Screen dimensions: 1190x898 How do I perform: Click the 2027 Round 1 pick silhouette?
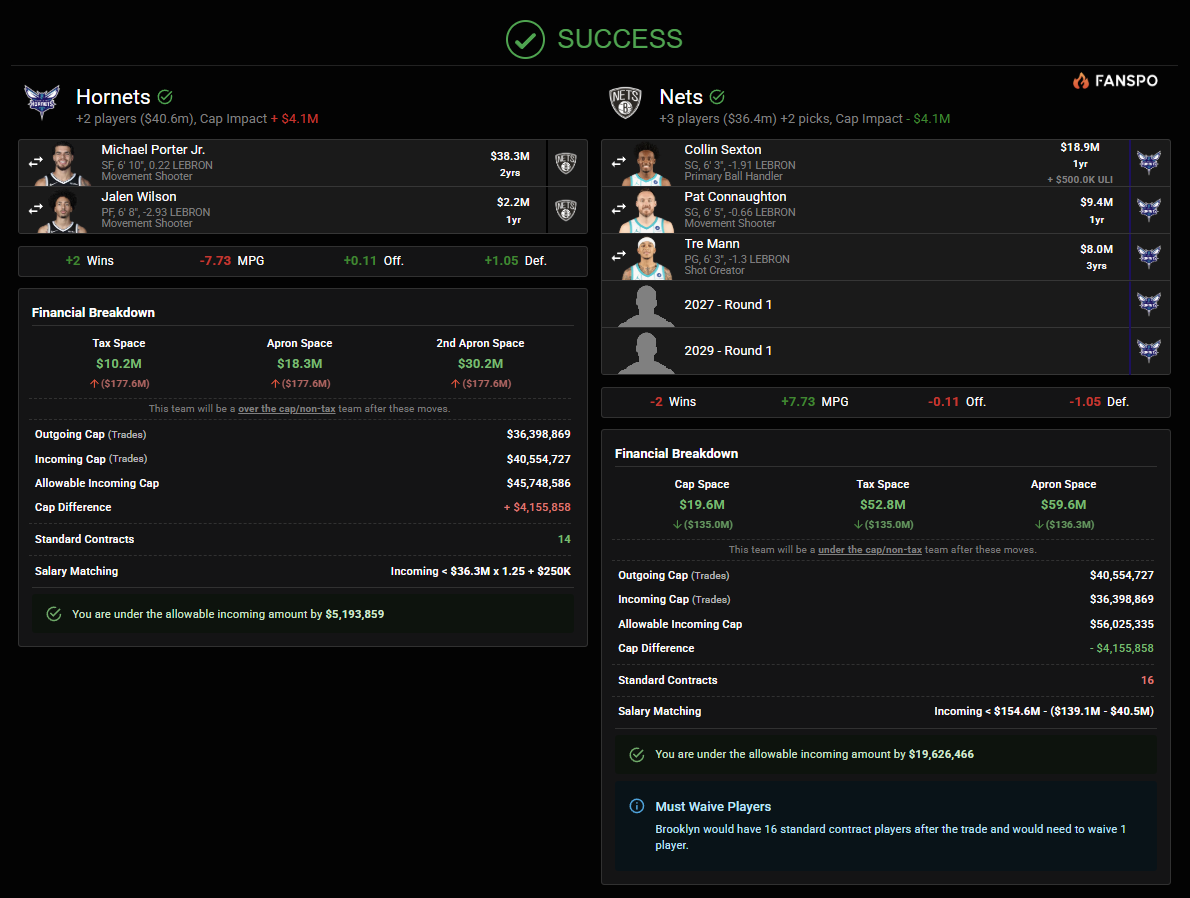tap(646, 306)
